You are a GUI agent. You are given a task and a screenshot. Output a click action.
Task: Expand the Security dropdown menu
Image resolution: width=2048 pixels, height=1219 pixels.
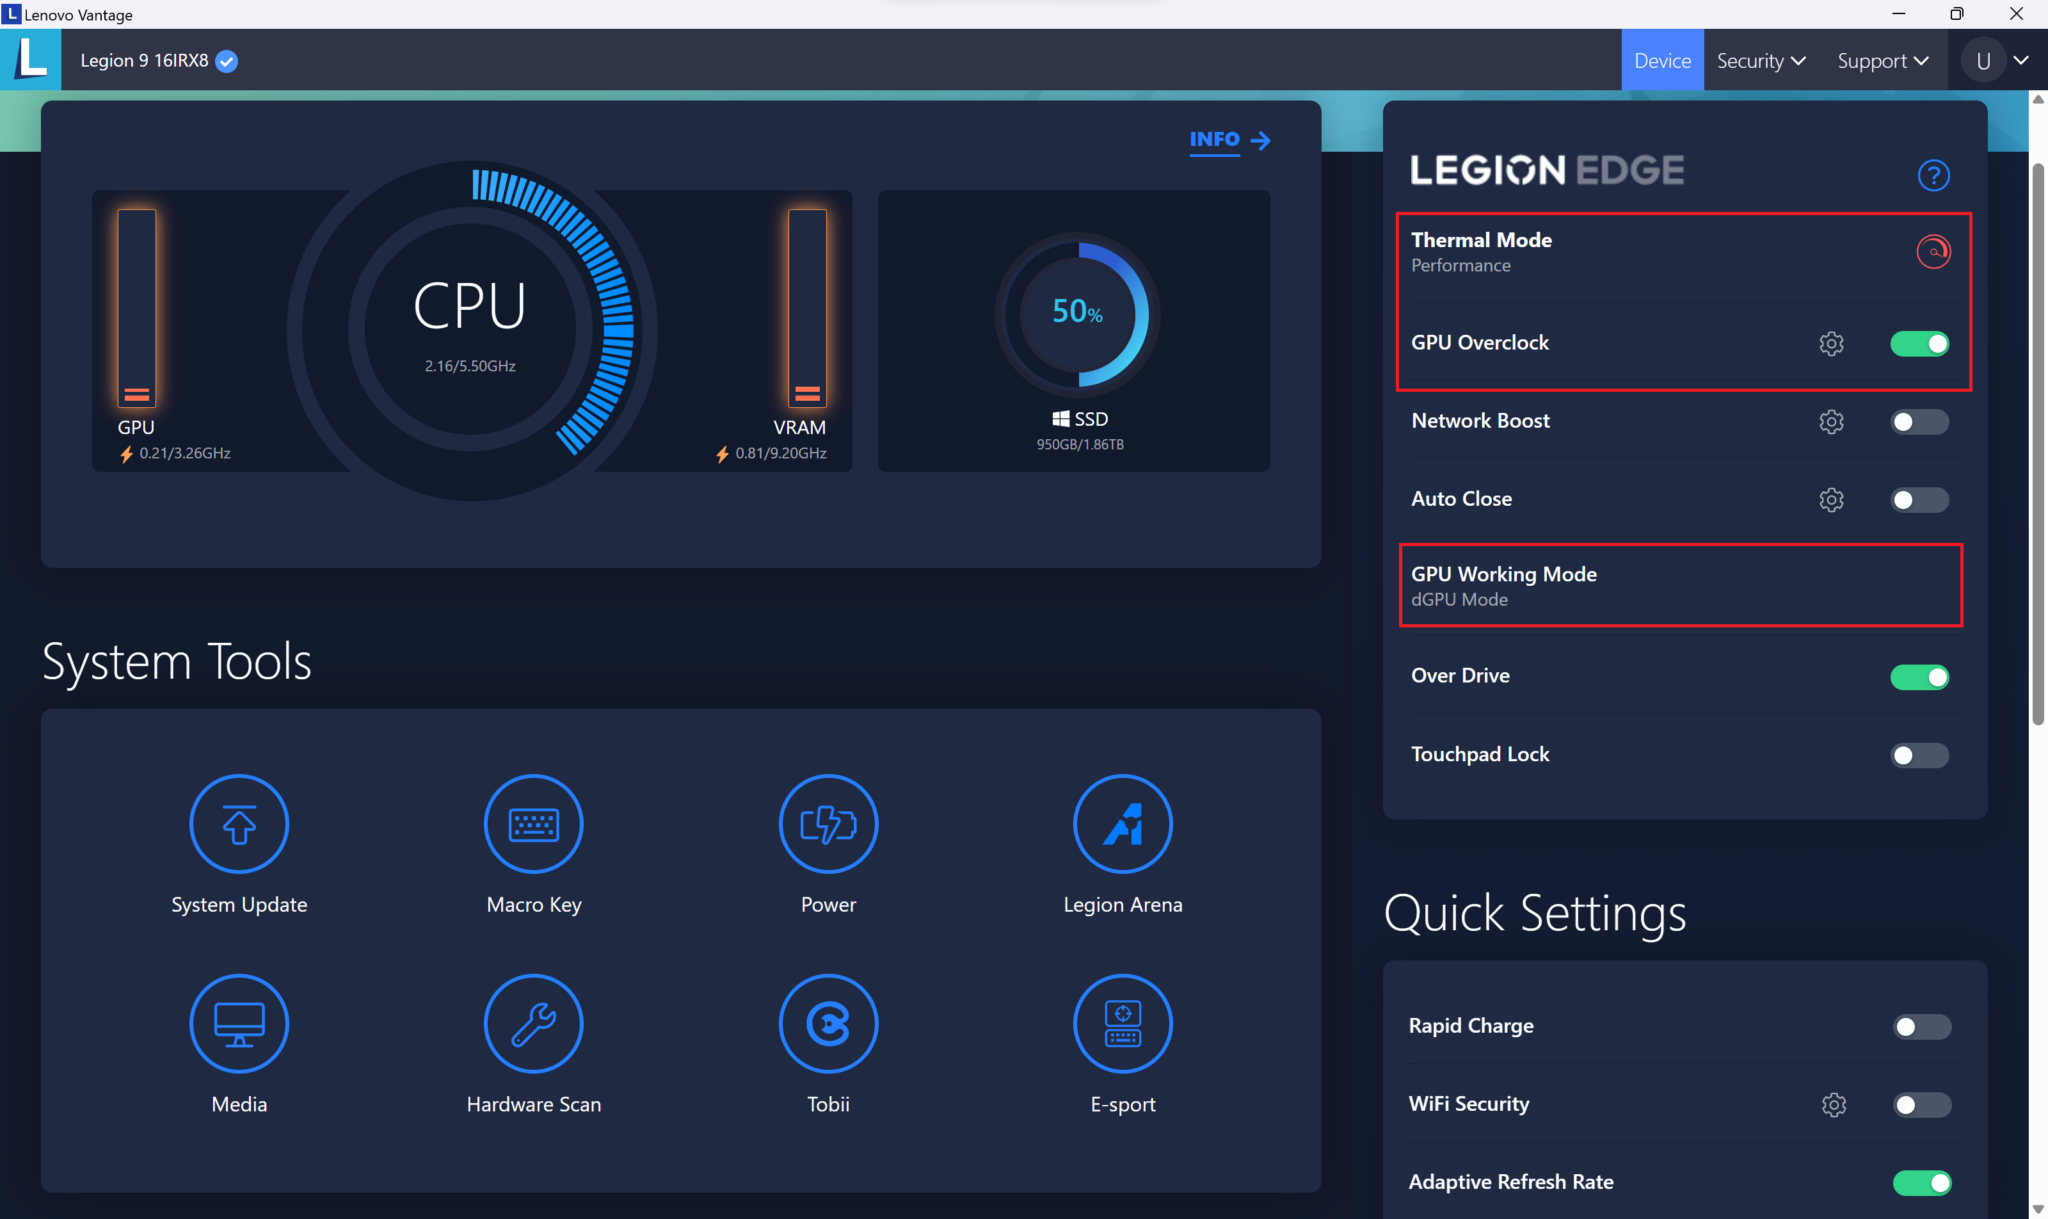point(1760,61)
